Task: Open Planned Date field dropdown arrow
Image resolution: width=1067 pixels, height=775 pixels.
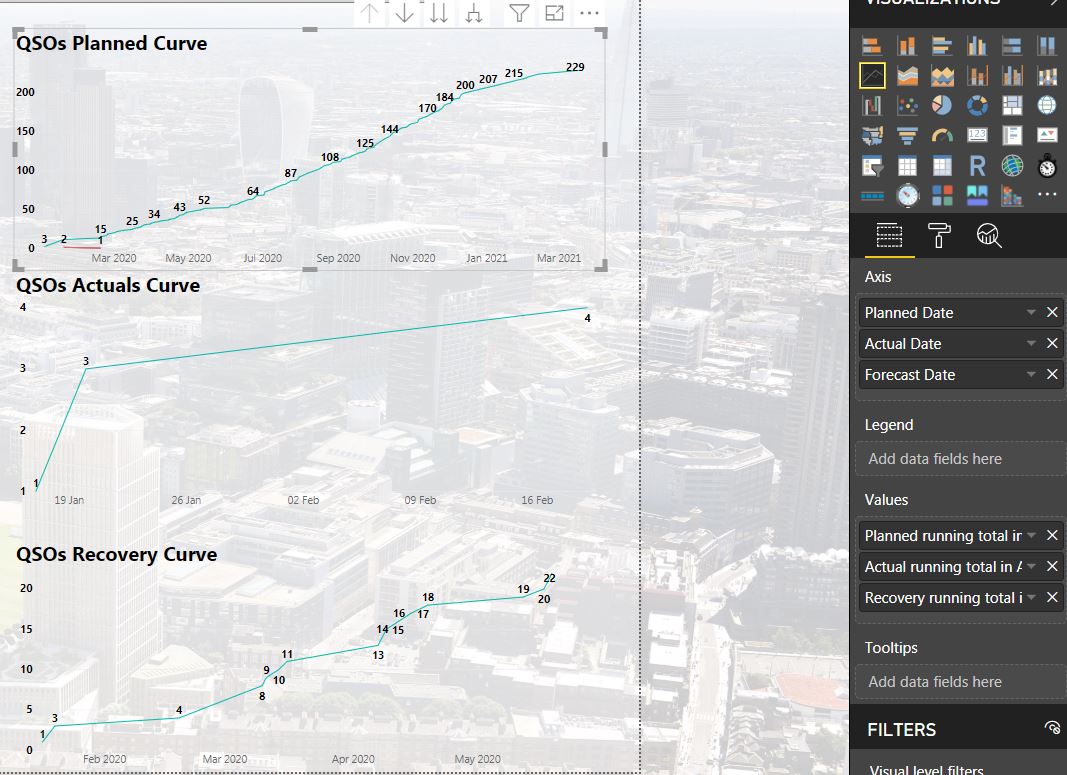Action: pos(1031,312)
